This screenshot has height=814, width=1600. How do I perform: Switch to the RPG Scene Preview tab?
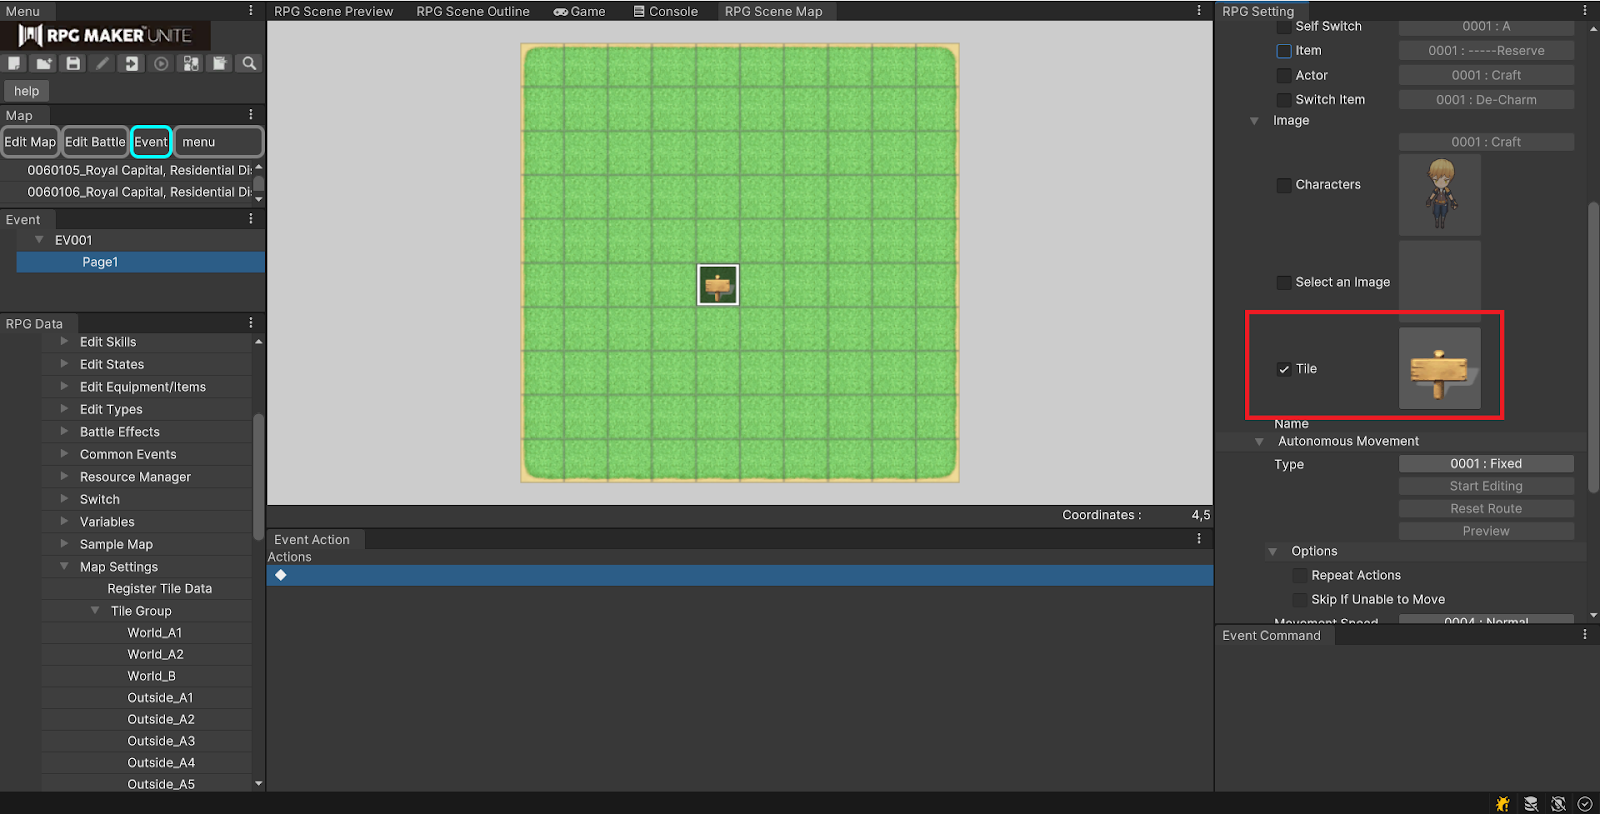click(x=334, y=11)
